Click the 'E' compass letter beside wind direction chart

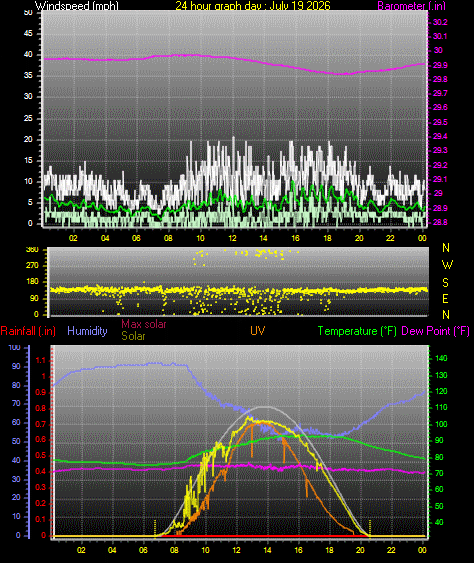click(x=445, y=299)
